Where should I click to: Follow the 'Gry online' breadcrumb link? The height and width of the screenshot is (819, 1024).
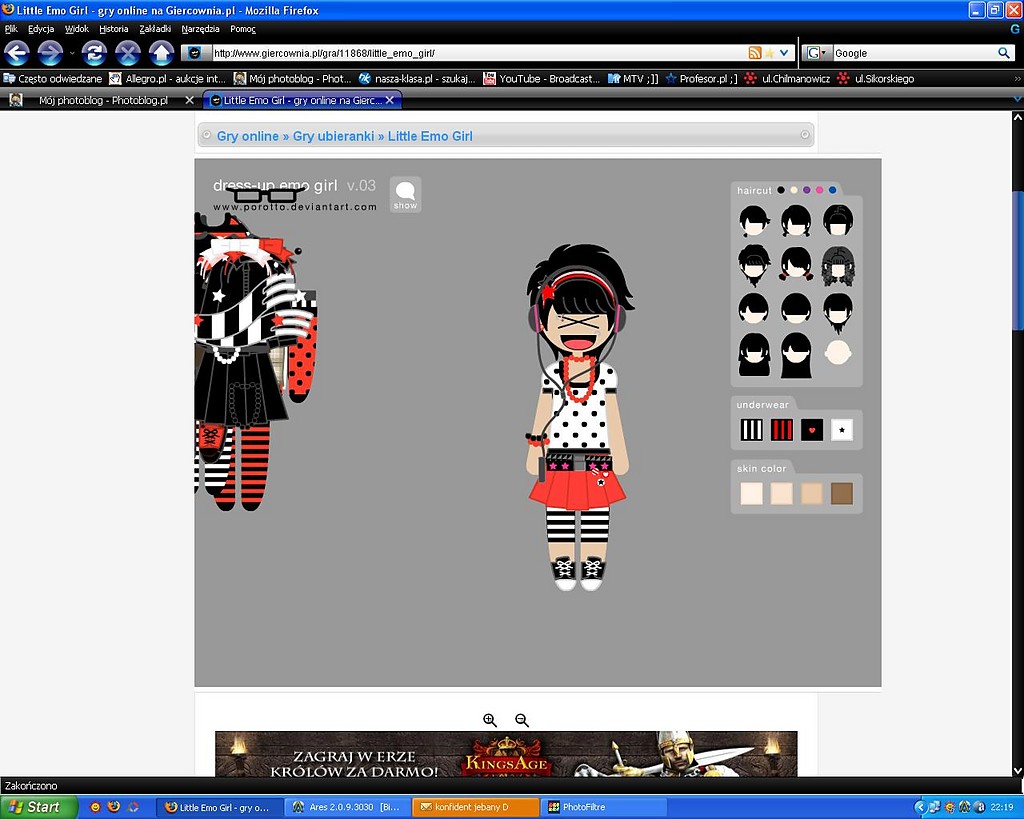click(248, 136)
